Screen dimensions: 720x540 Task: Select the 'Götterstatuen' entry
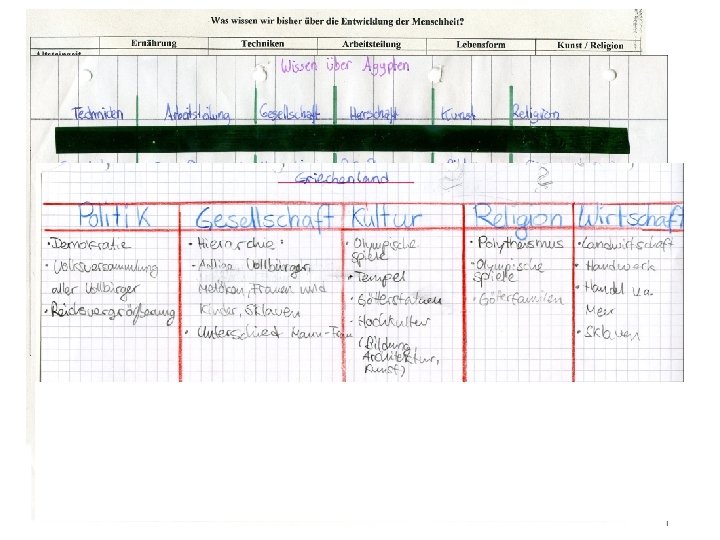(398, 300)
